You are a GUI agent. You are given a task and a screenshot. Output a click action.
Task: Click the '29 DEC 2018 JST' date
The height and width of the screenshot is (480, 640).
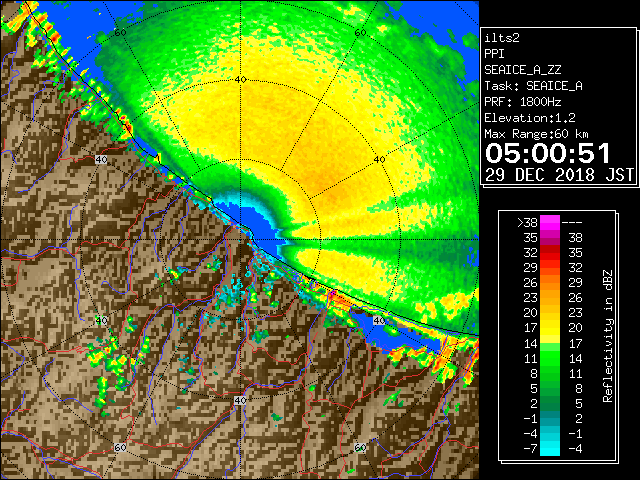(x=560, y=175)
